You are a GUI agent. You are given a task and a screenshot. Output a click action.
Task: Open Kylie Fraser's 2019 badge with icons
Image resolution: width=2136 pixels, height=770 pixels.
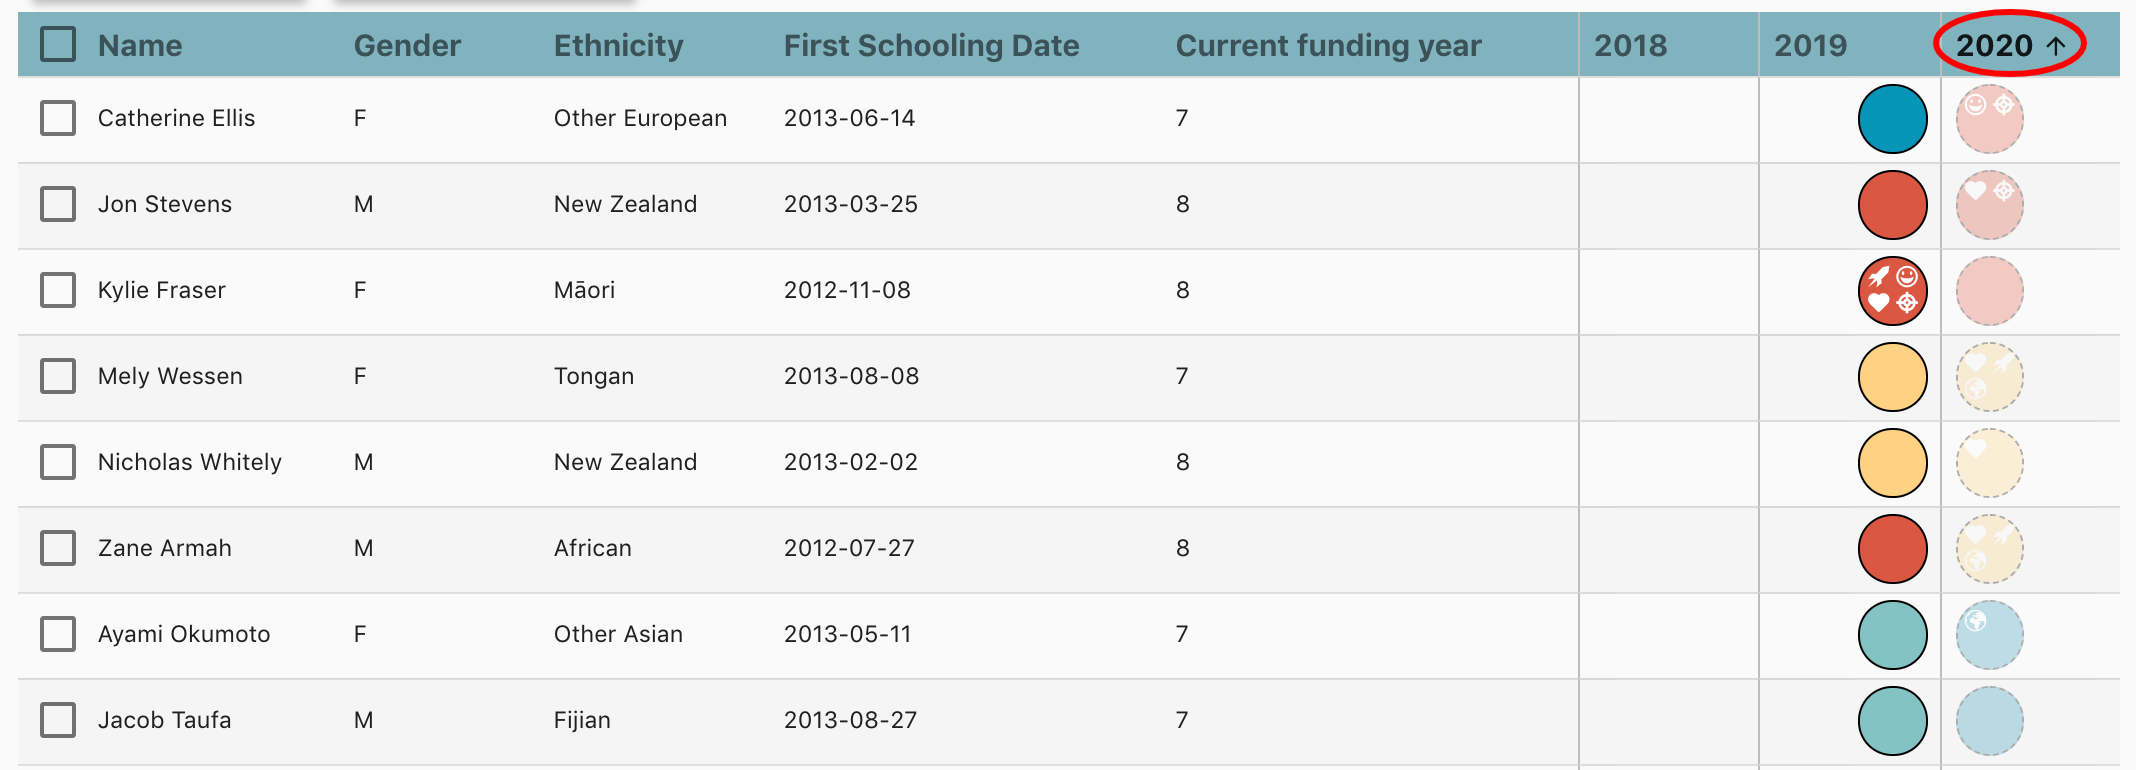(x=1892, y=291)
